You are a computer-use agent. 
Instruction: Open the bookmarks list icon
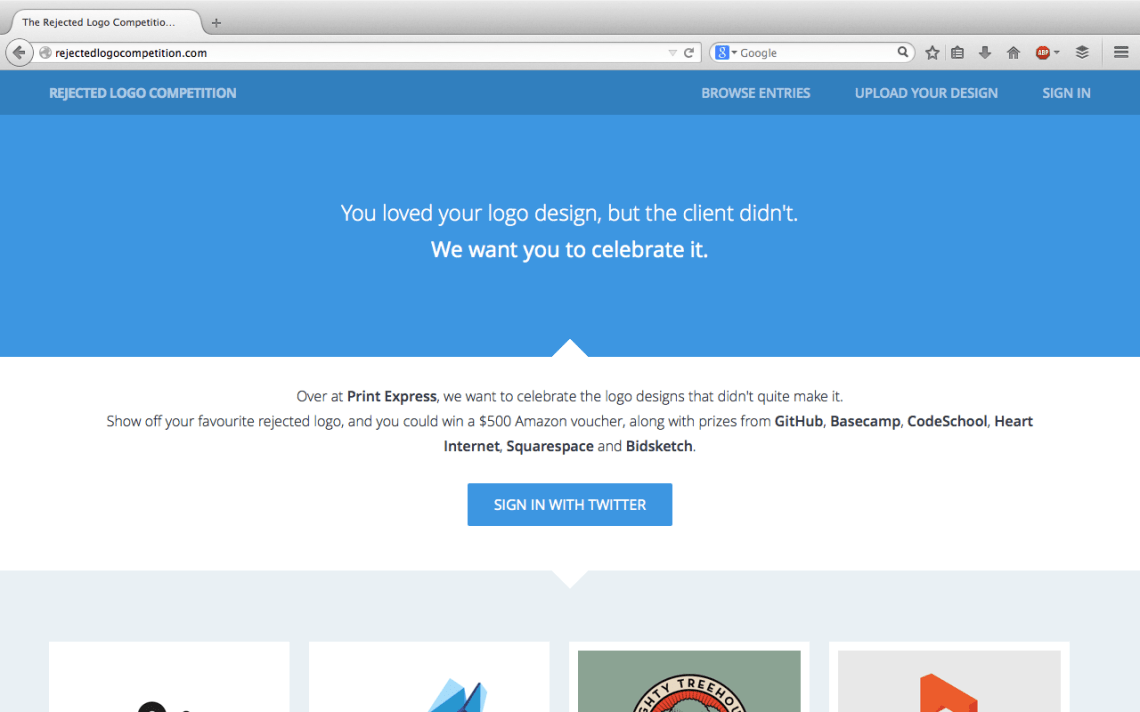(x=958, y=53)
